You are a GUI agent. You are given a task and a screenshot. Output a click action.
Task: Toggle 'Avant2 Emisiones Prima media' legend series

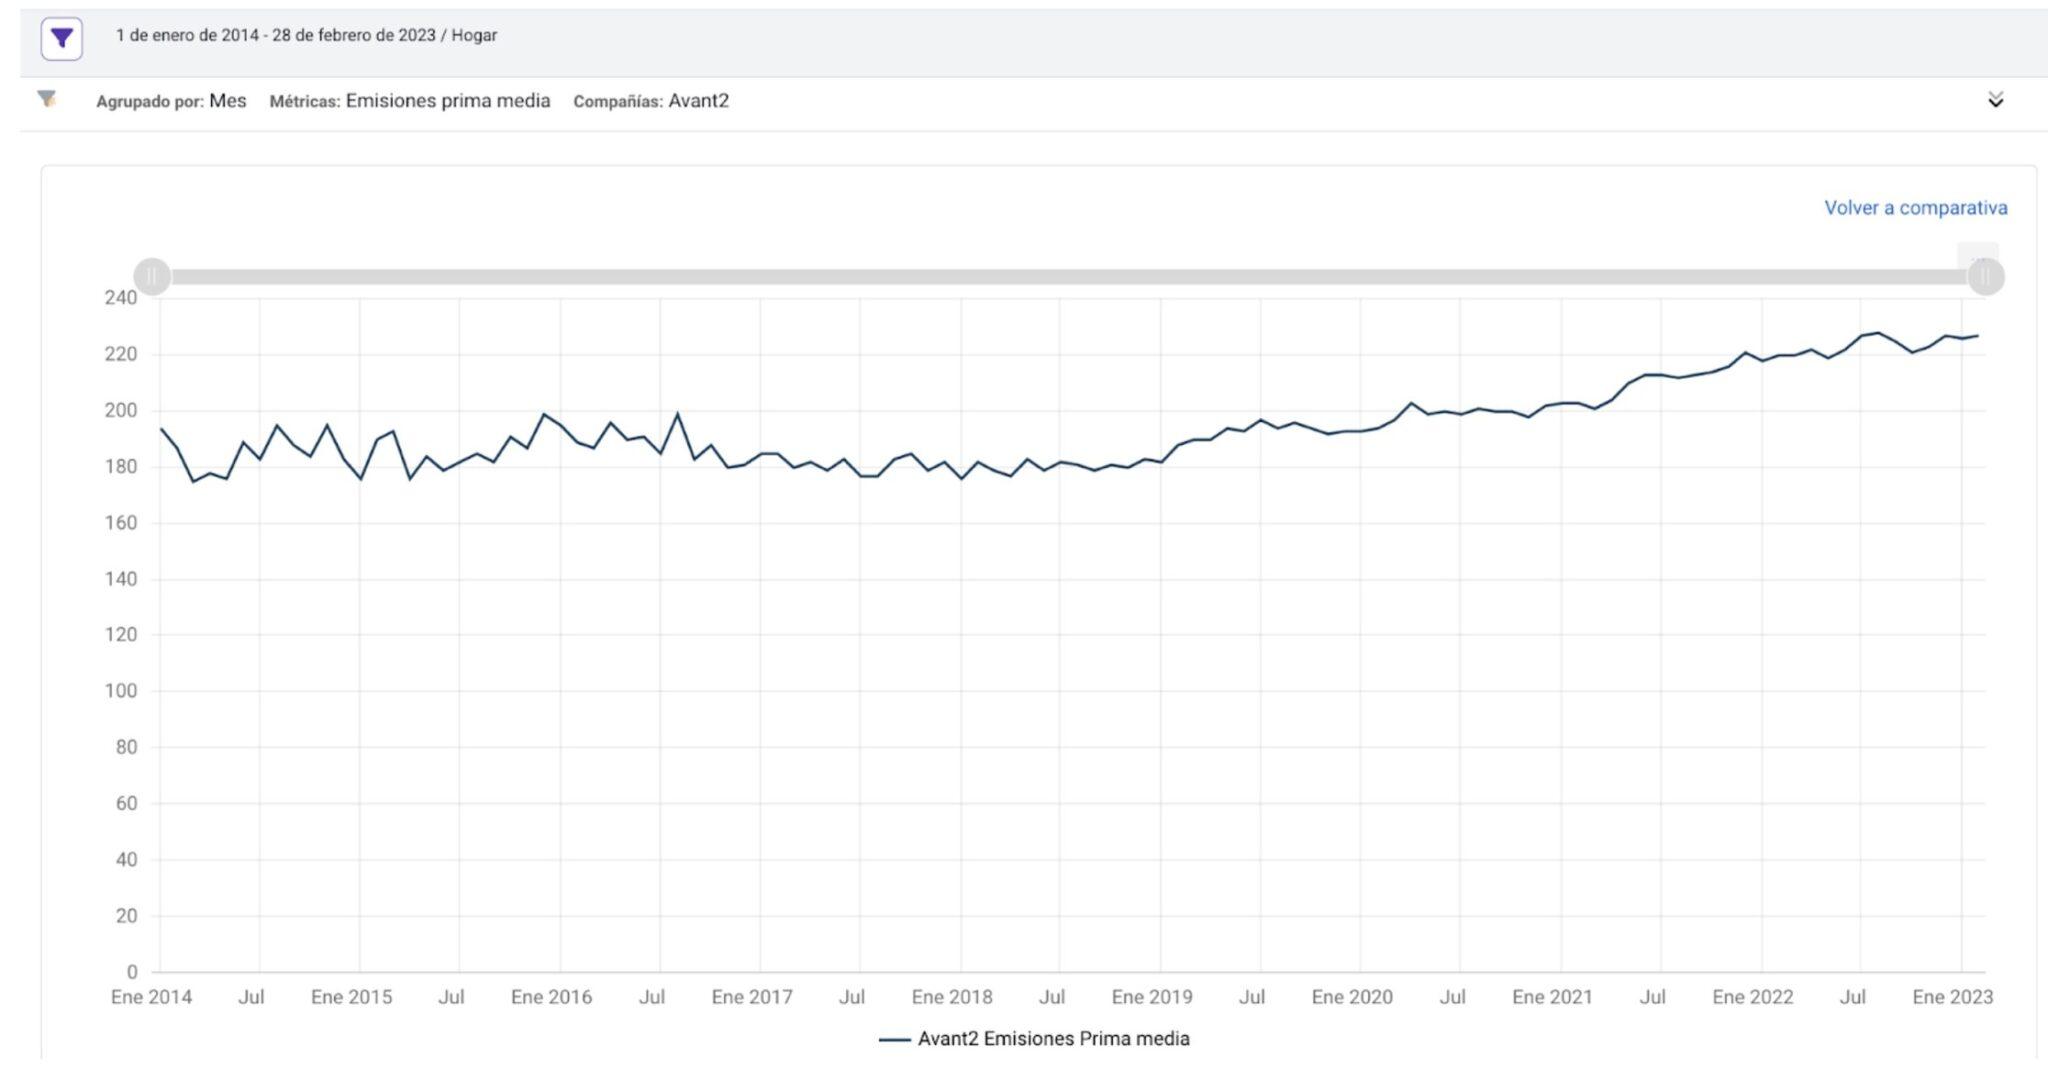tap(1034, 1039)
